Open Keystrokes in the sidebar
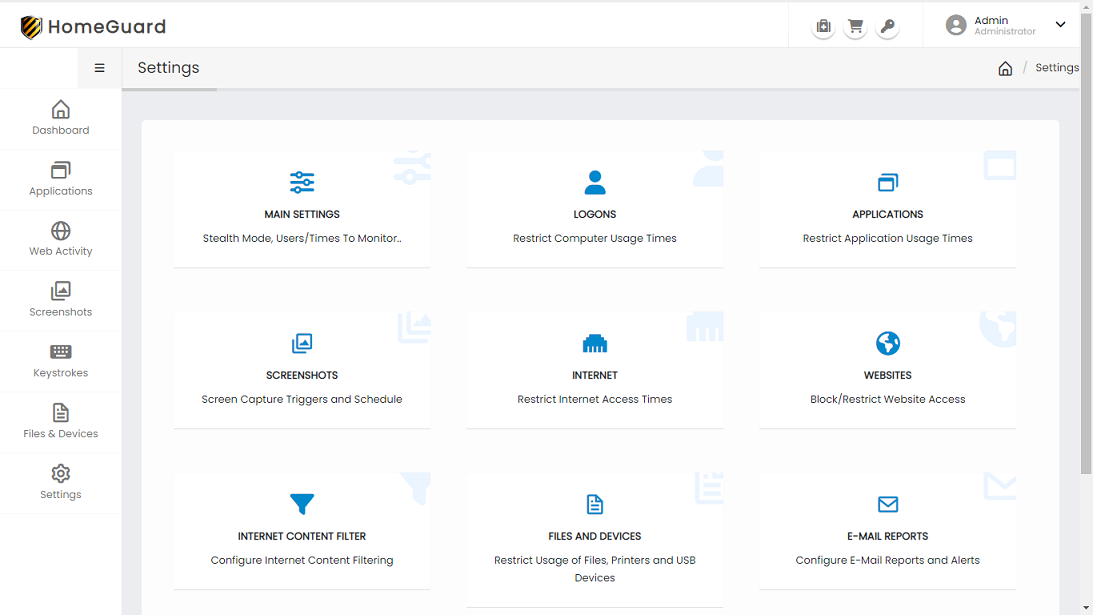This screenshot has width=1093, height=615. tap(61, 360)
